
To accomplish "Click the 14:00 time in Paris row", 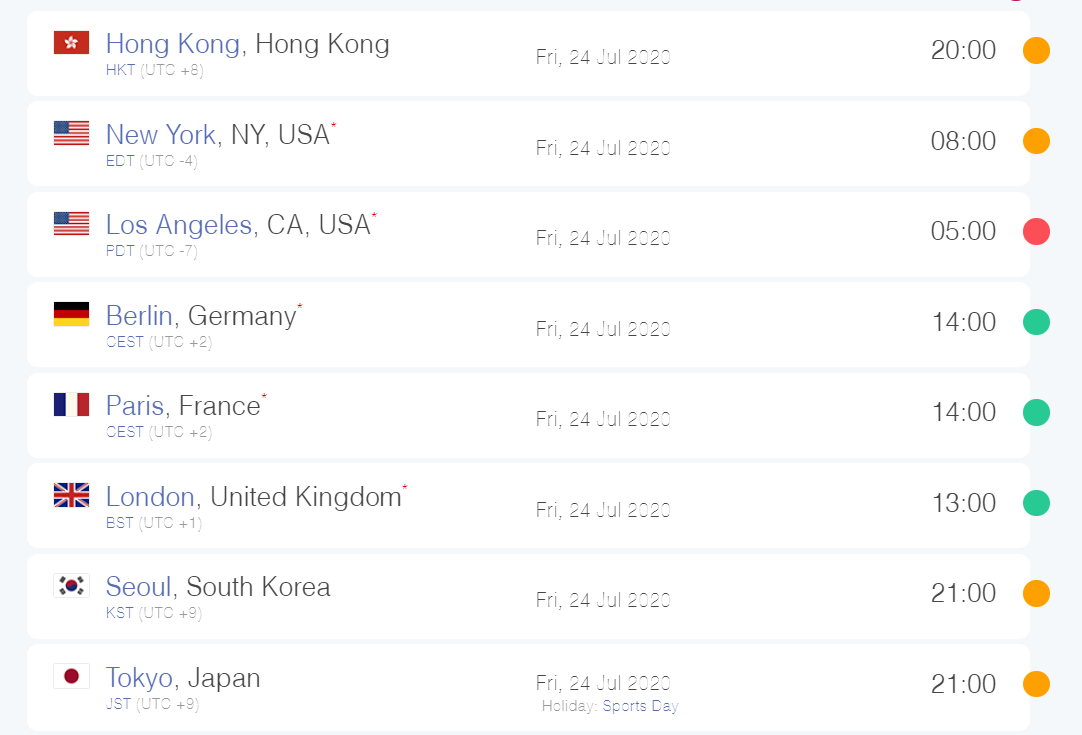I will [x=963, y=412].
